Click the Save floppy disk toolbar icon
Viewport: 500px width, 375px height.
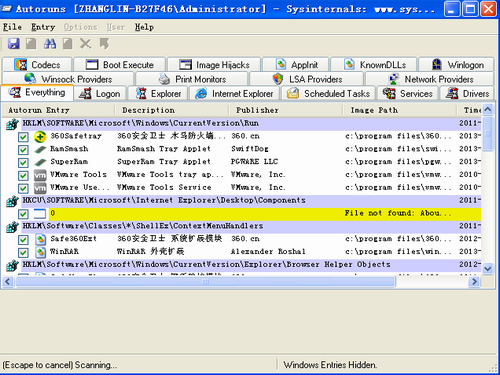(14, 44)
